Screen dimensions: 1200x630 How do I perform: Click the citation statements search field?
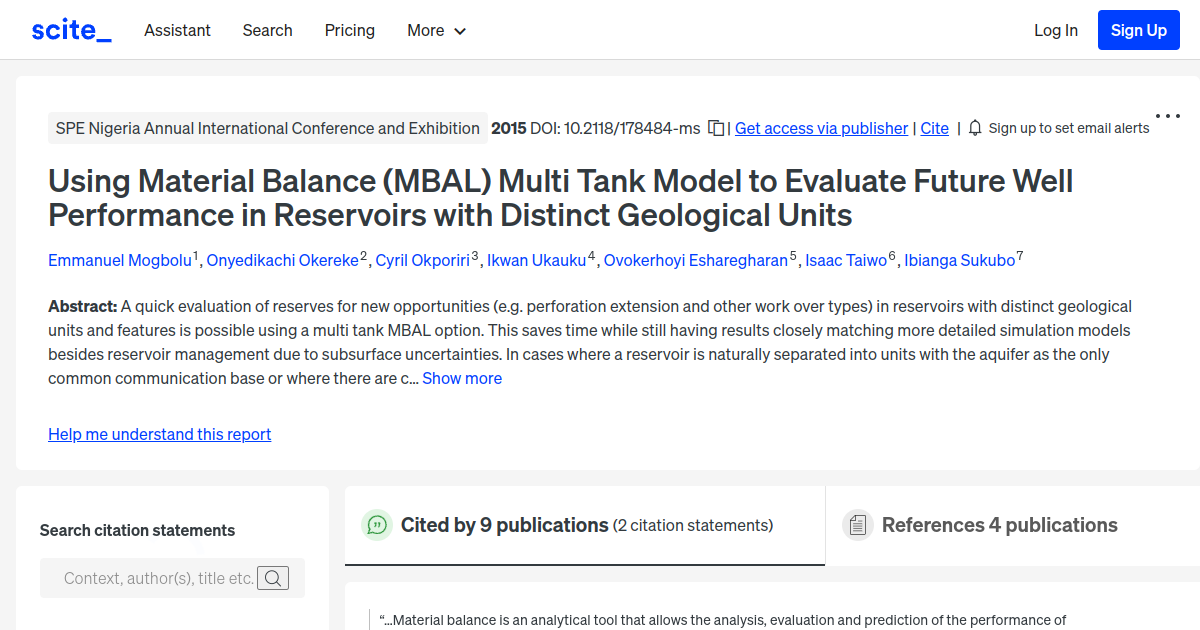(160, 578)
